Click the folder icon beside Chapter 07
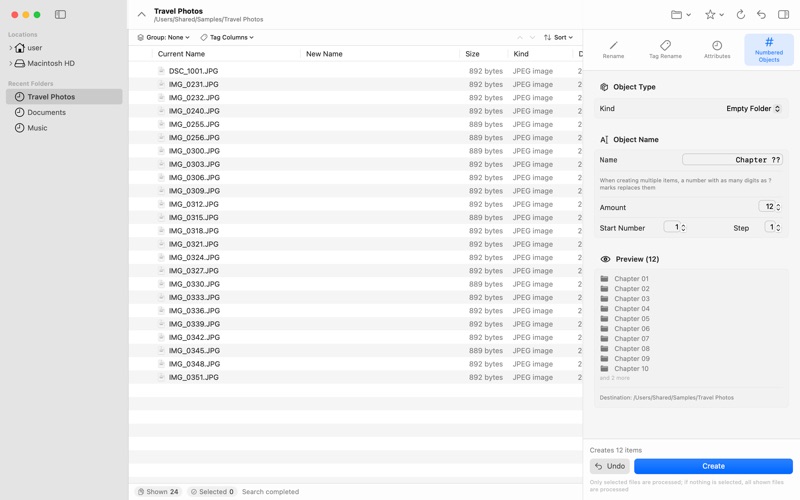The height and width of the screenshot is (500, 800). (x=605, y=338)
